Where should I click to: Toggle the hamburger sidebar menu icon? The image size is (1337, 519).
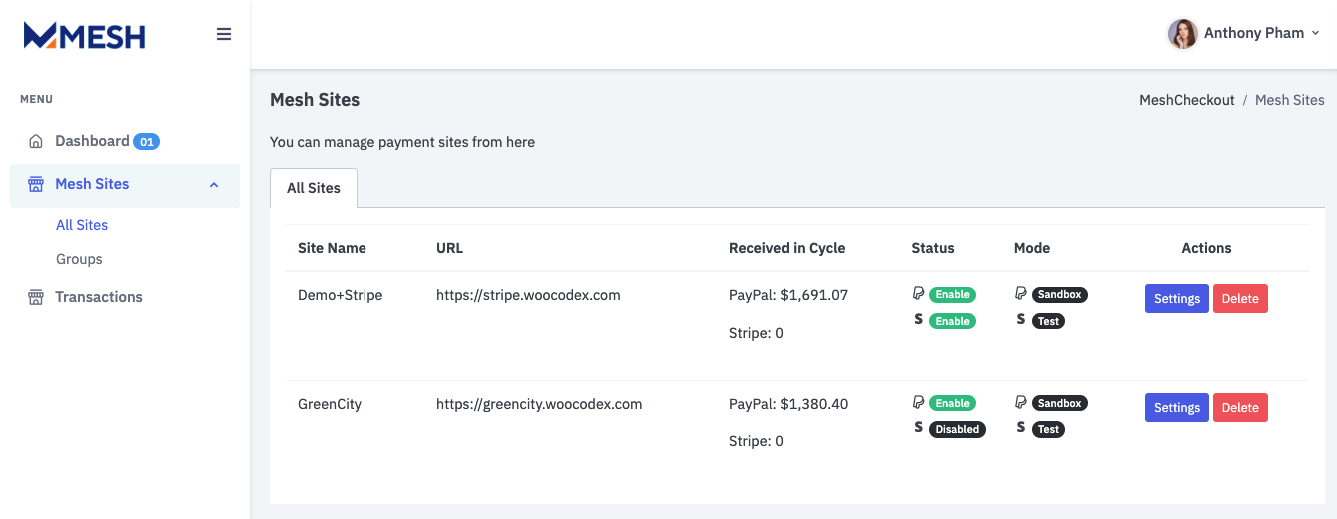[224, 34]
